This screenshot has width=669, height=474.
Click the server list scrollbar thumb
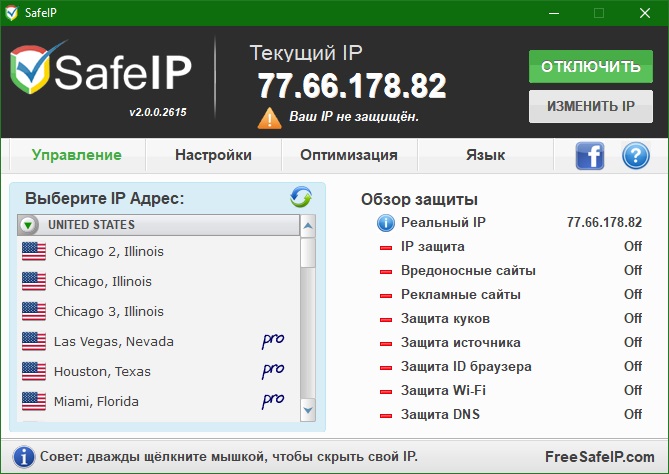tap(308, 253)
